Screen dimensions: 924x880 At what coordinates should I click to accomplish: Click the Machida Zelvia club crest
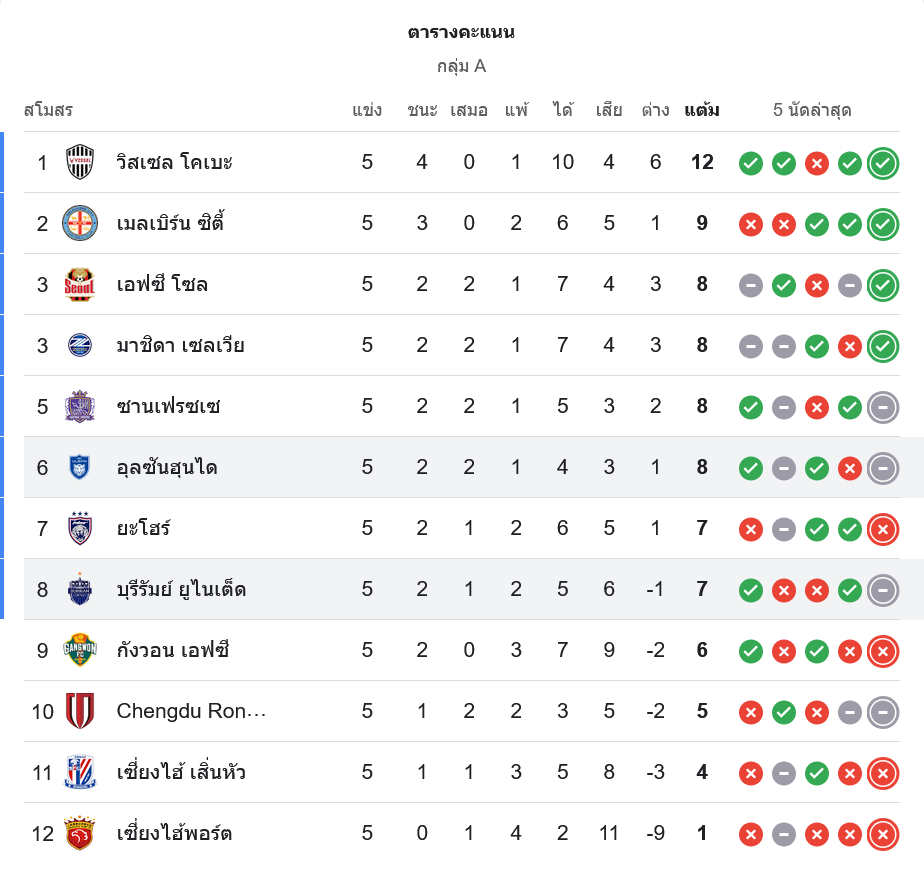pyautogui.click(x=80, y=345)
